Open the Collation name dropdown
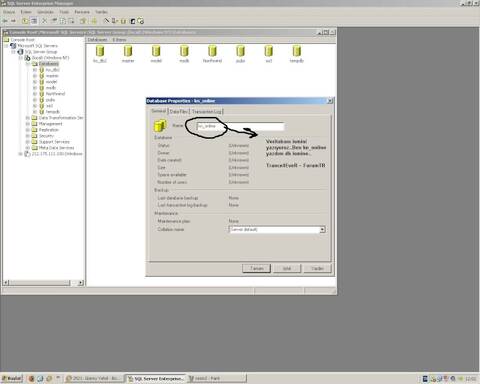 (322, 229)
